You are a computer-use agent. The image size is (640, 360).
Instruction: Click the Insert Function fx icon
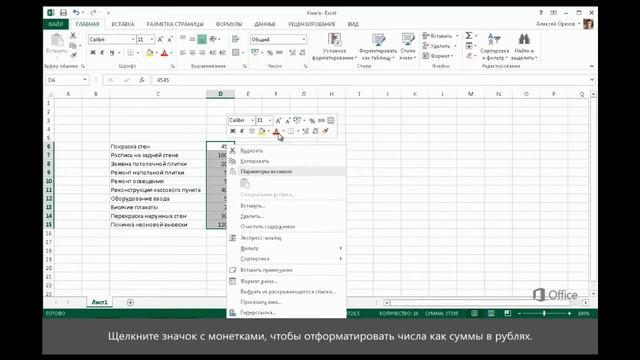[142, 80]
